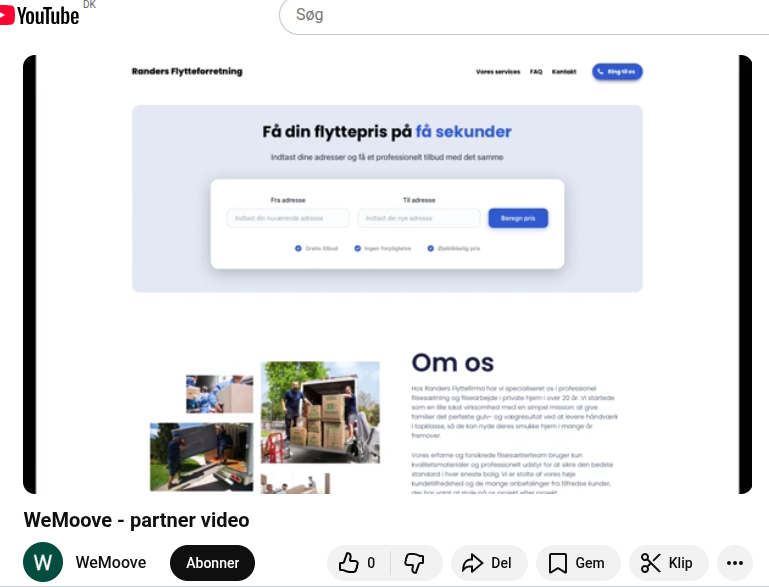Click the thumbs-down dislike icon
The height and width of the screenshot is (587, 769).
point(414,563)
